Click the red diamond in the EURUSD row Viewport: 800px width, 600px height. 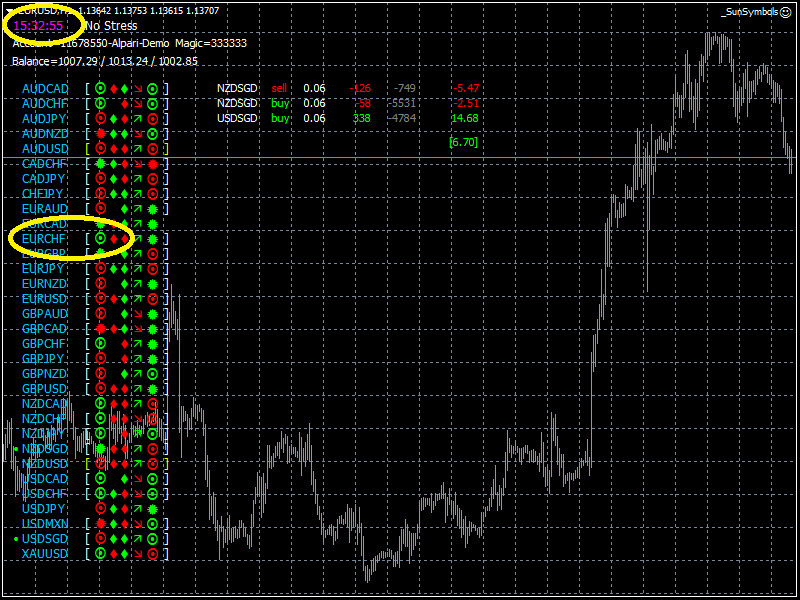tap(114, 298)
